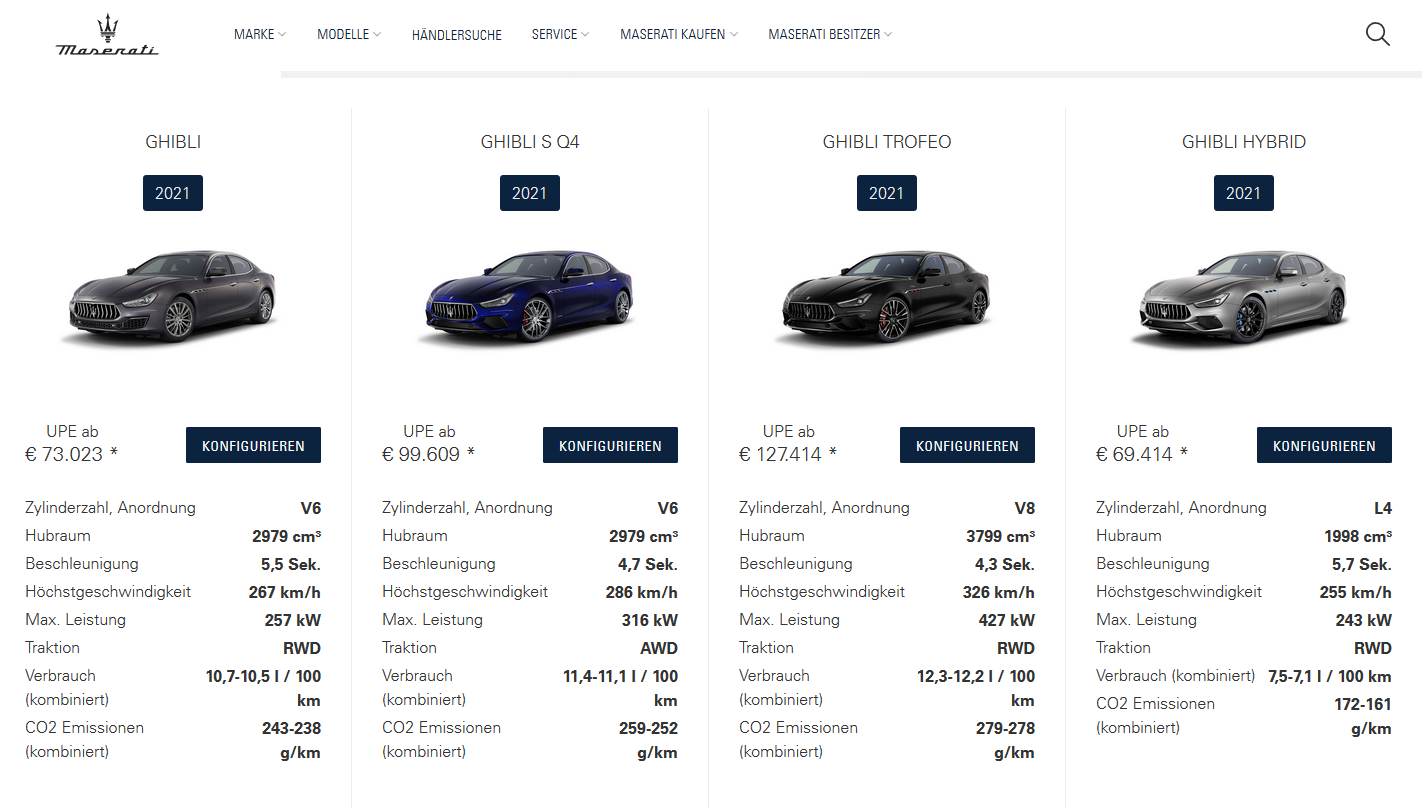
Task: Expand the MASERATI BESITZER menu
Action: pyautogui.click(x=830, y=34)
